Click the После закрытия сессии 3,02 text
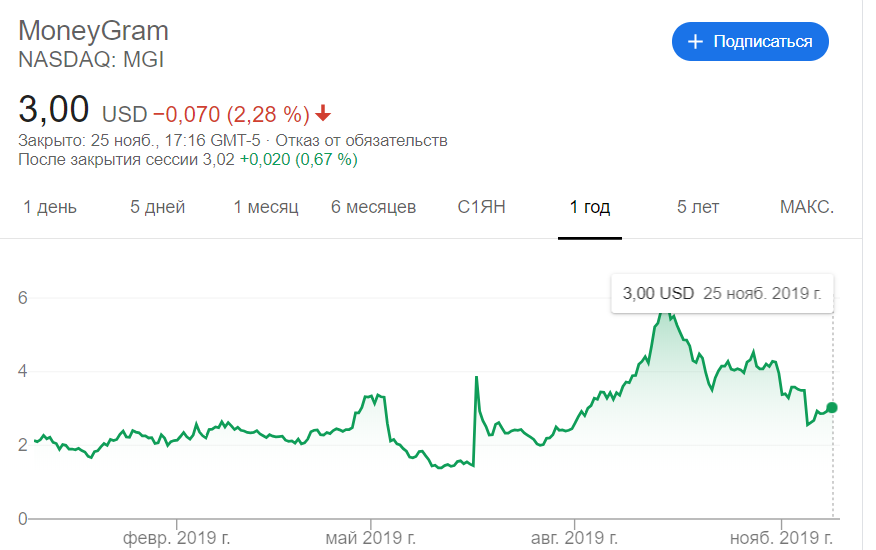The image size is (876, 550). (126, 160)
